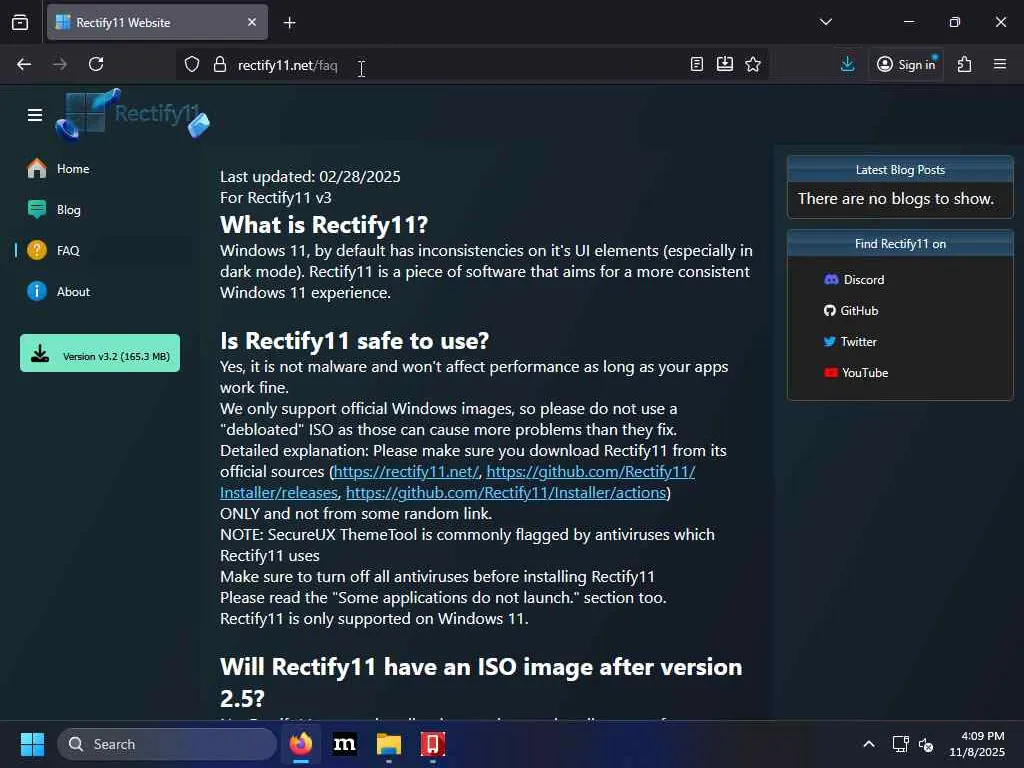Open Firefox from the taskbar
The image size is (1024, 768).
(301, 744)
